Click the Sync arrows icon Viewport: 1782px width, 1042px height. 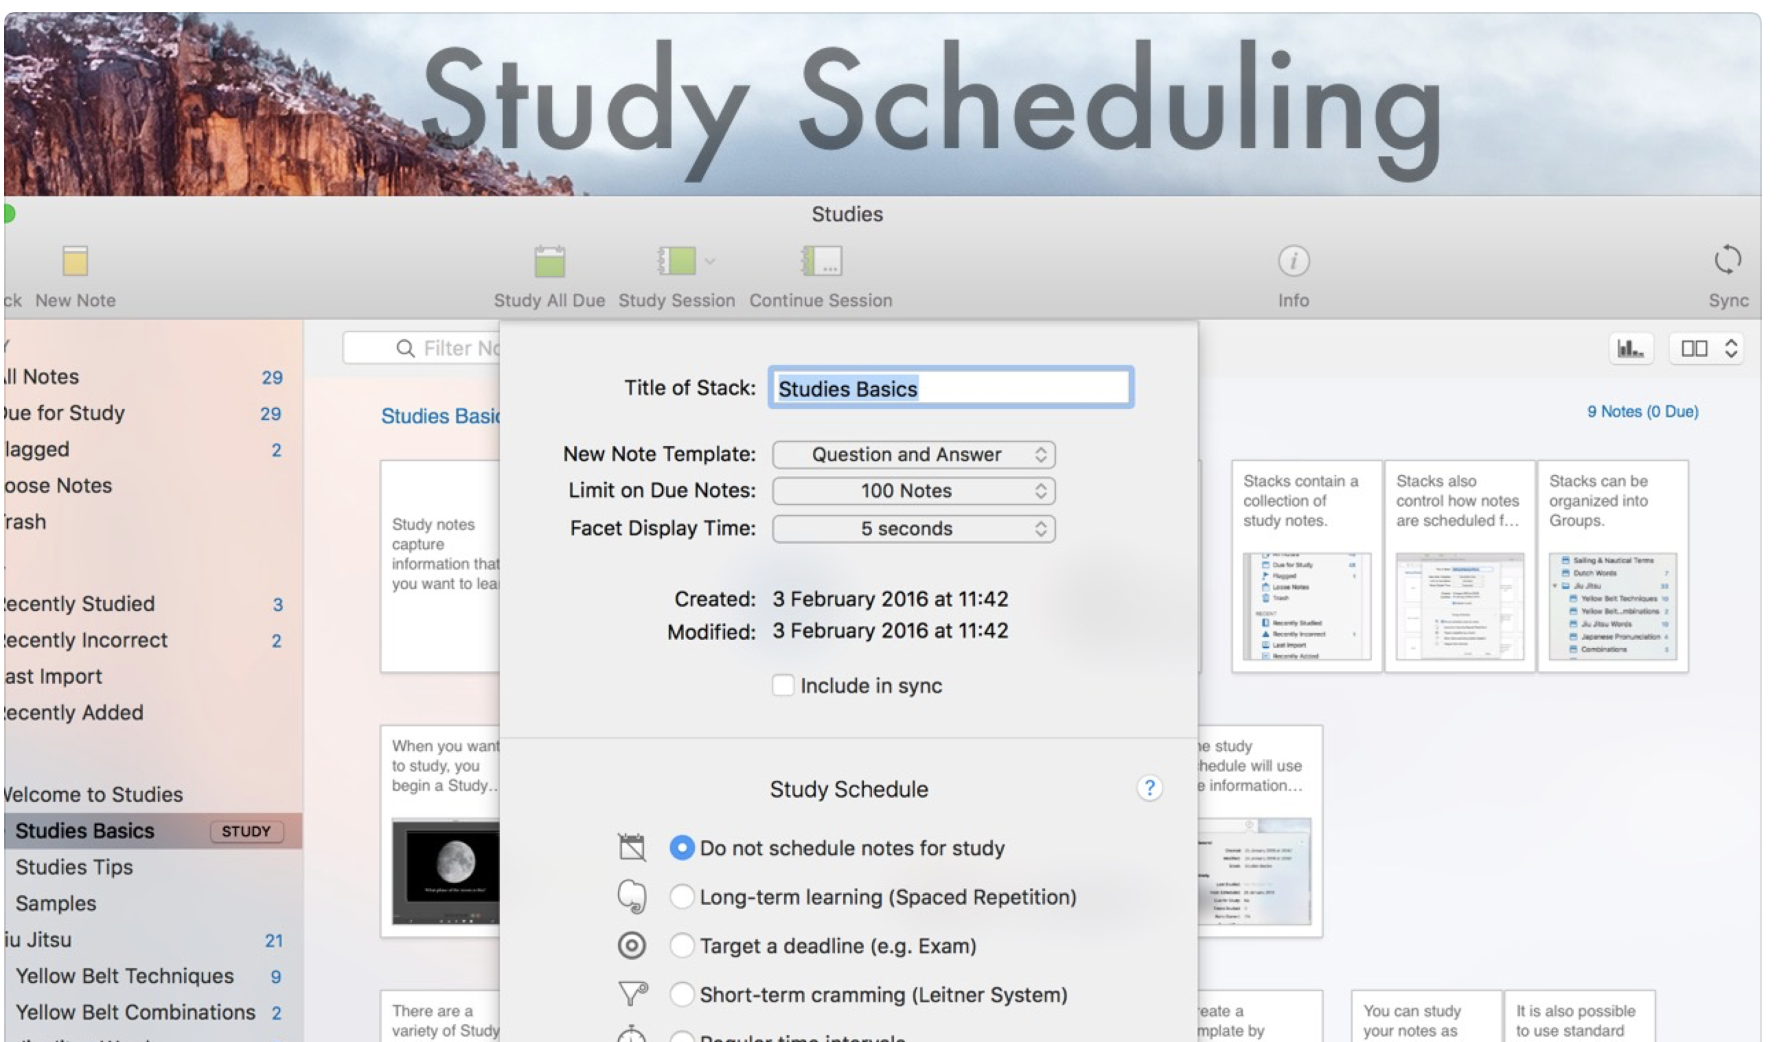1728,261
